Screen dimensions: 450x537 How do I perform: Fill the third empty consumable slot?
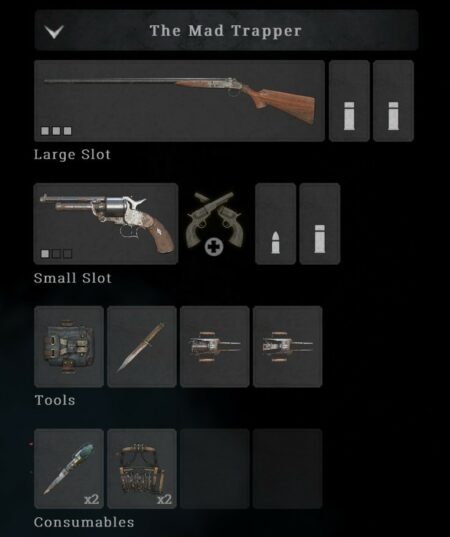(x=215, y=469)
